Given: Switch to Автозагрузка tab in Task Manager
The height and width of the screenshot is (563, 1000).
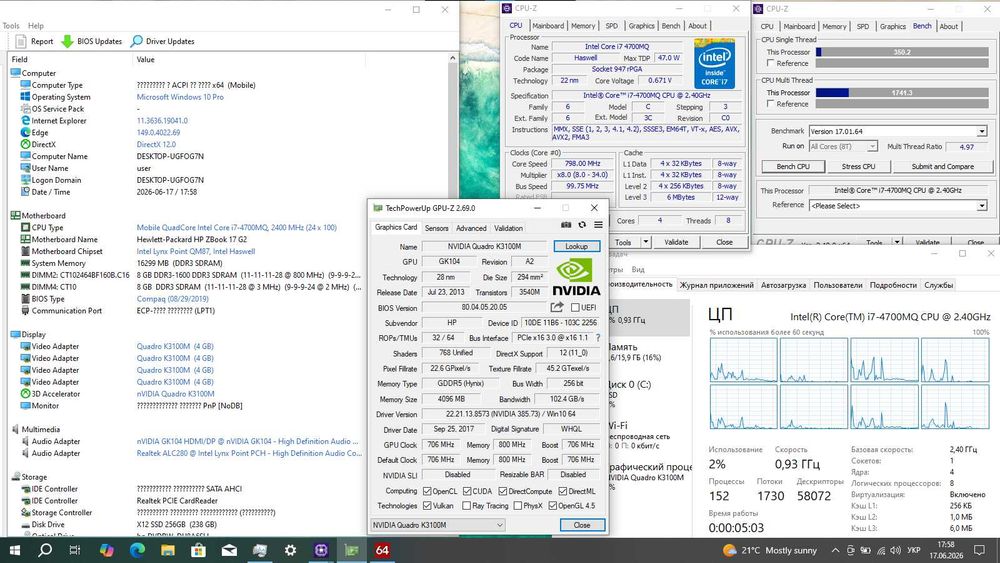Looking at the screenshot, I should tap(783, 285).
